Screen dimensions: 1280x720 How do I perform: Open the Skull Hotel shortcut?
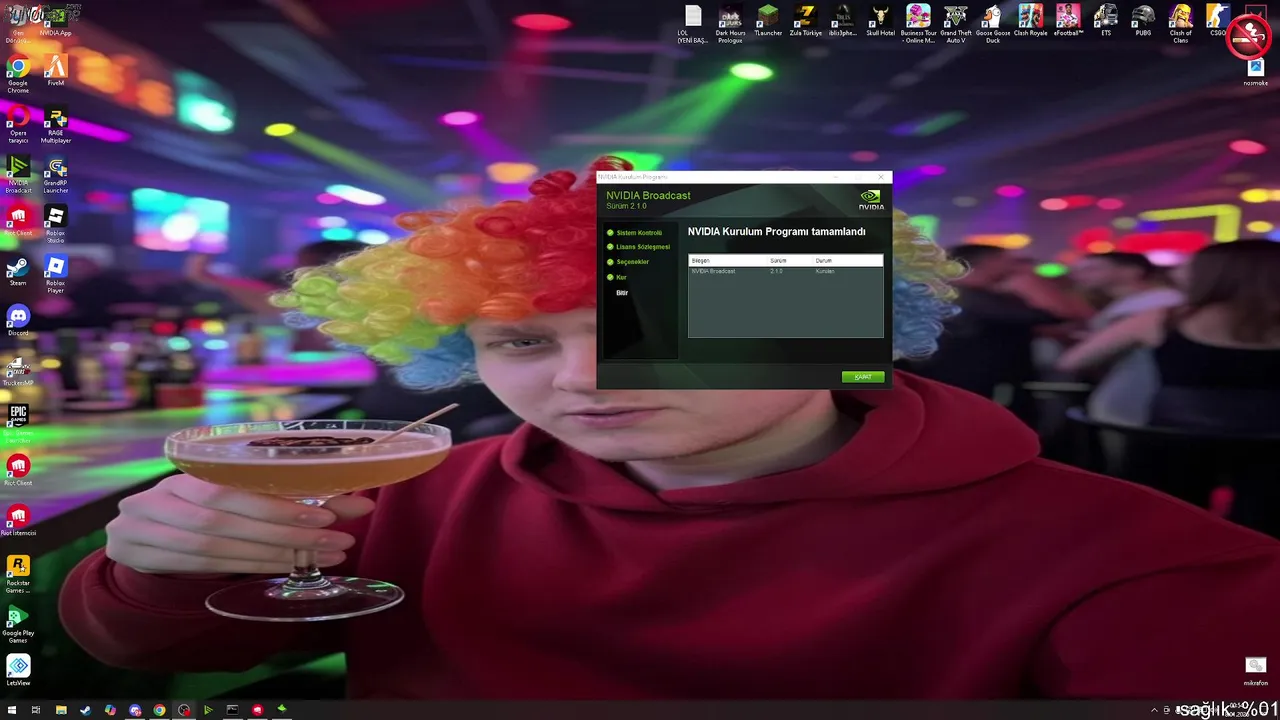click(x=881, y=21)
